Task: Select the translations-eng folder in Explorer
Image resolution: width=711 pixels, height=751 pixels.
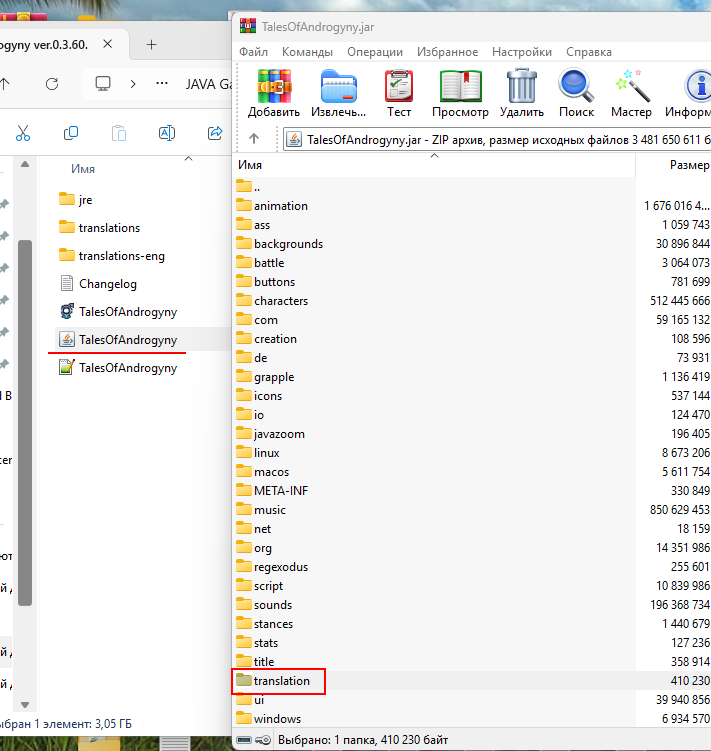Action: (112, 256)
